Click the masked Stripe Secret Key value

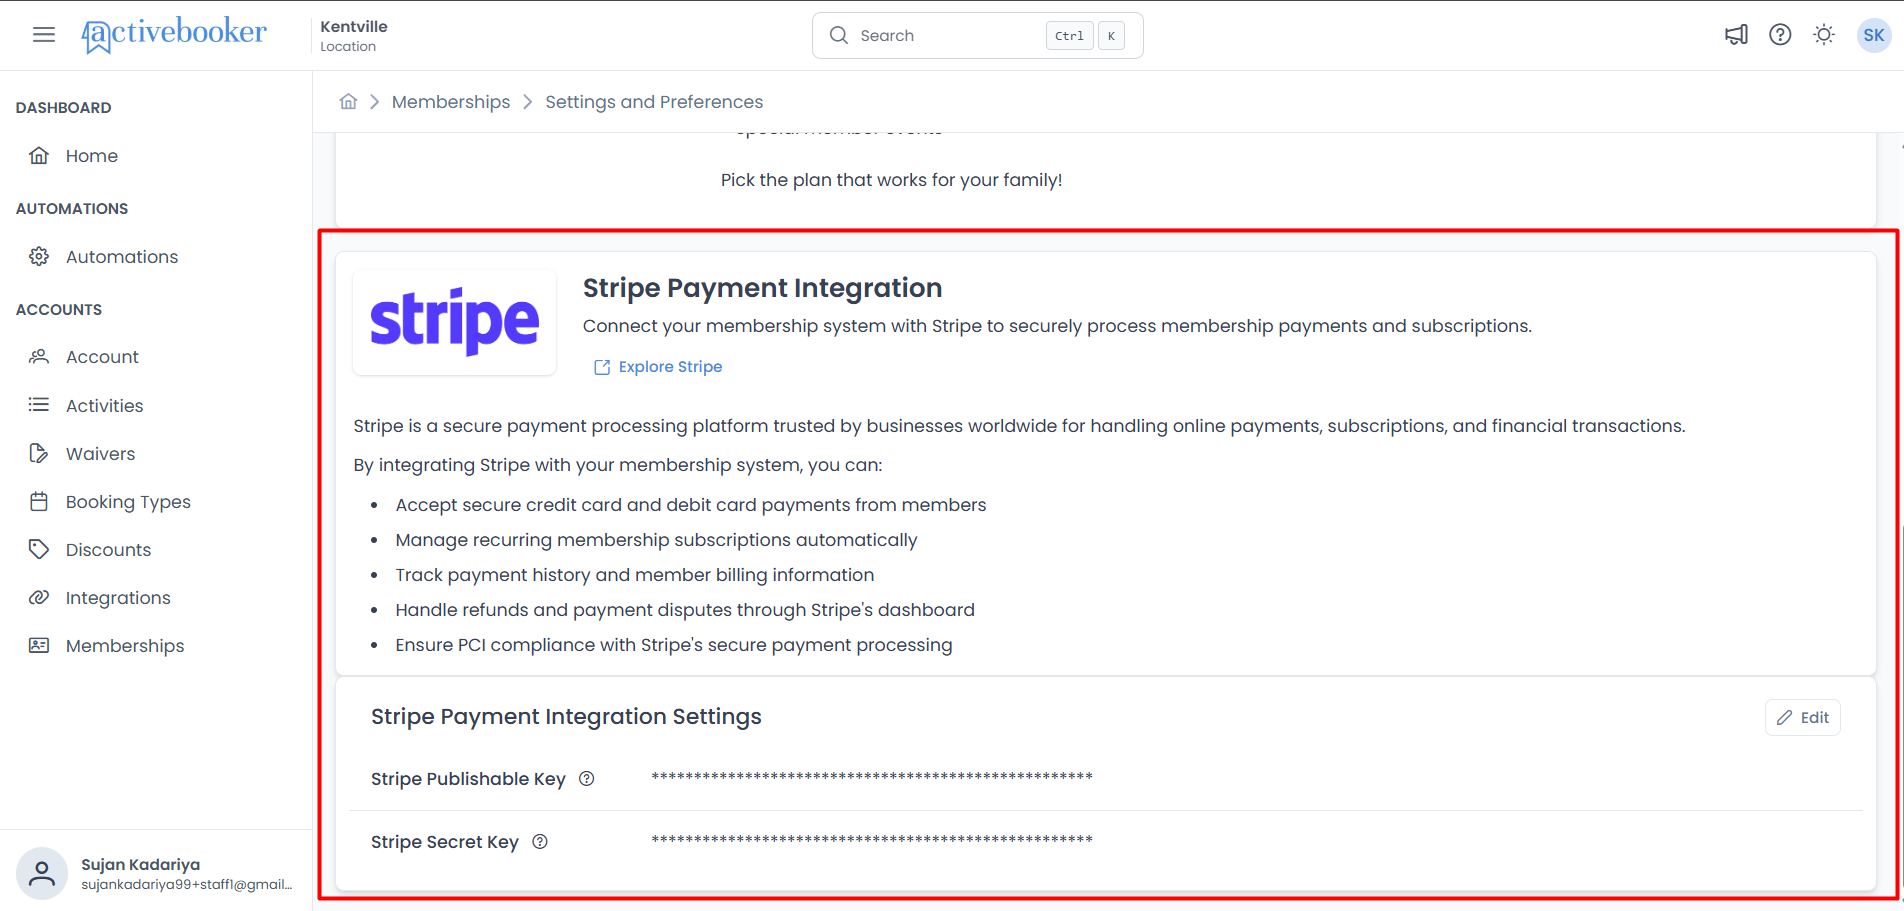pos(872,840)
